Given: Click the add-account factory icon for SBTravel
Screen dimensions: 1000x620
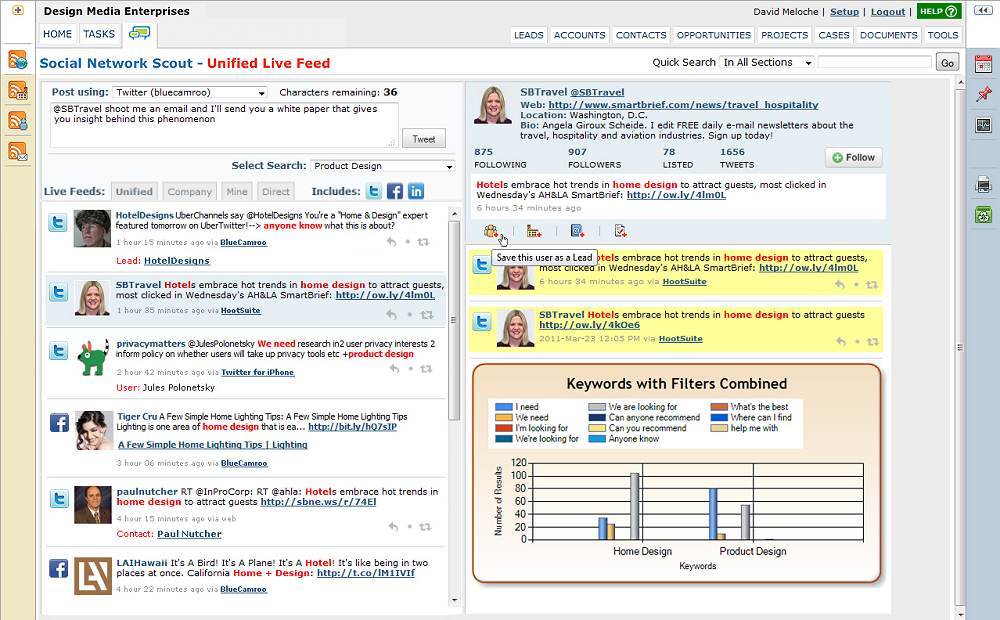Looking at the screenshot, I should pos(534,231).
